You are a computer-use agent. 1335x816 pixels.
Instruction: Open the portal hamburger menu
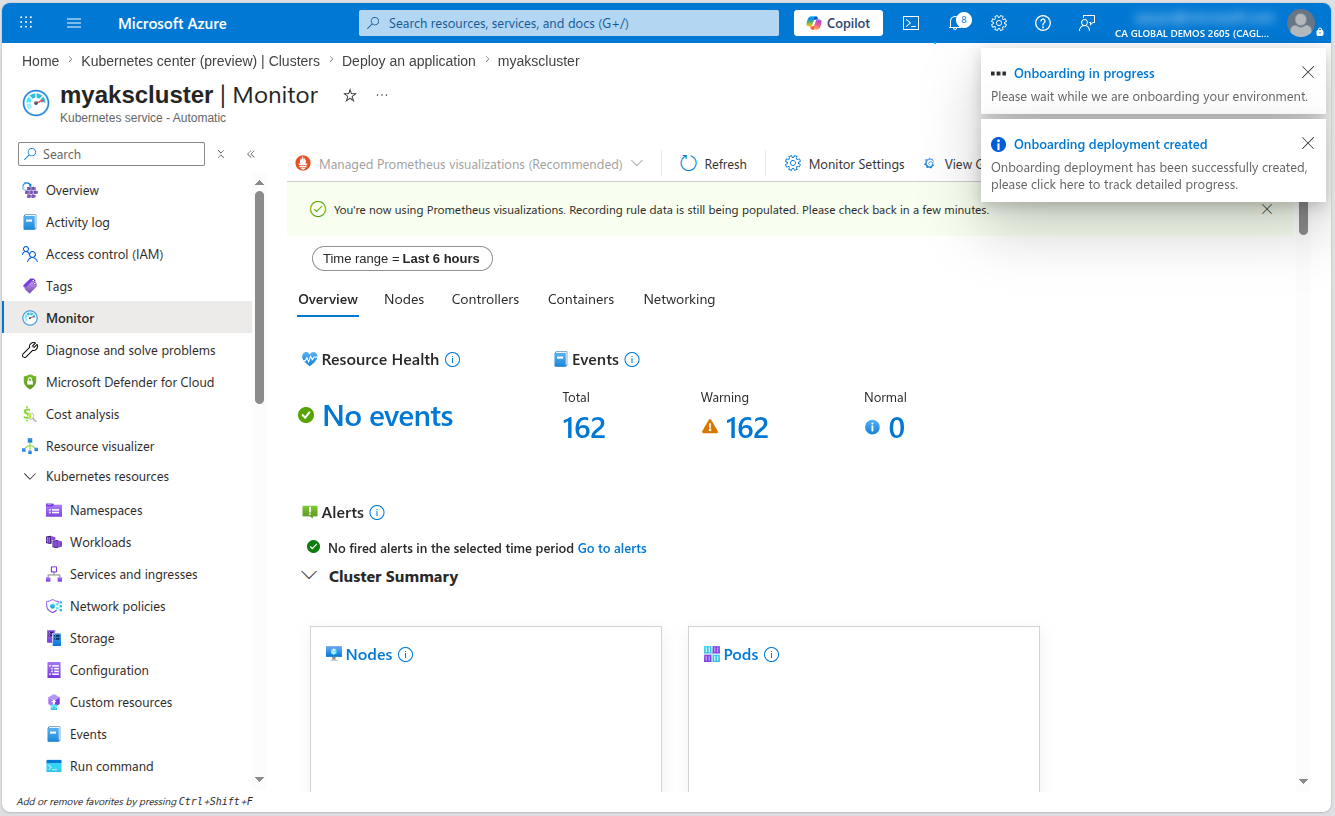[74, 23]
